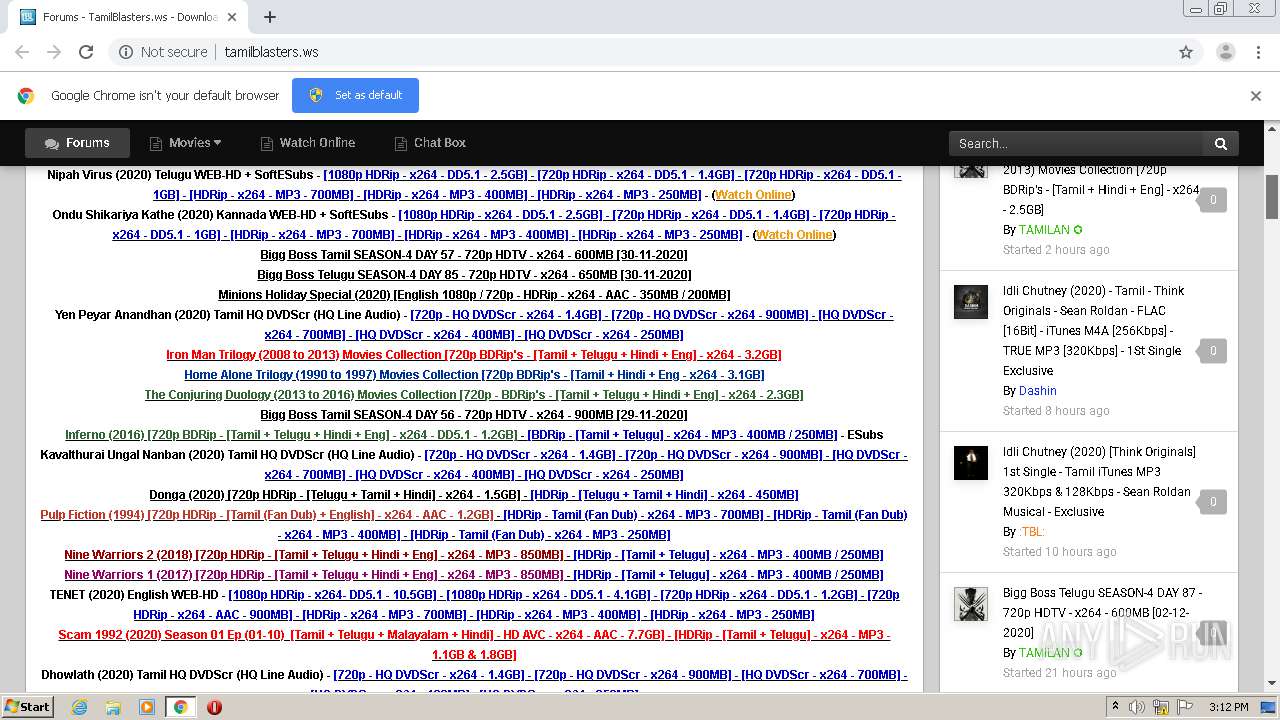This screenshot has height=720, width=1280.
Task: Open Windows Explorer folder in taskbar
Action: tap(113, 707)
